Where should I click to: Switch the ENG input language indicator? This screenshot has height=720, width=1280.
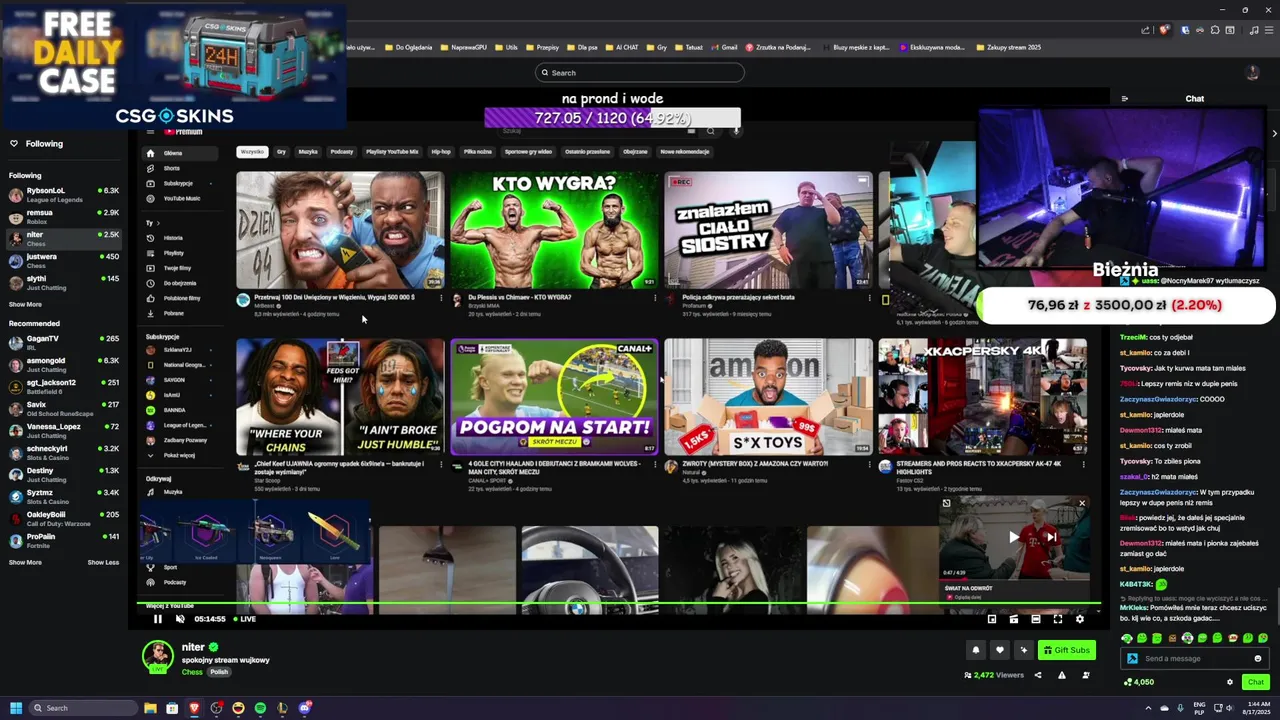1199,708
